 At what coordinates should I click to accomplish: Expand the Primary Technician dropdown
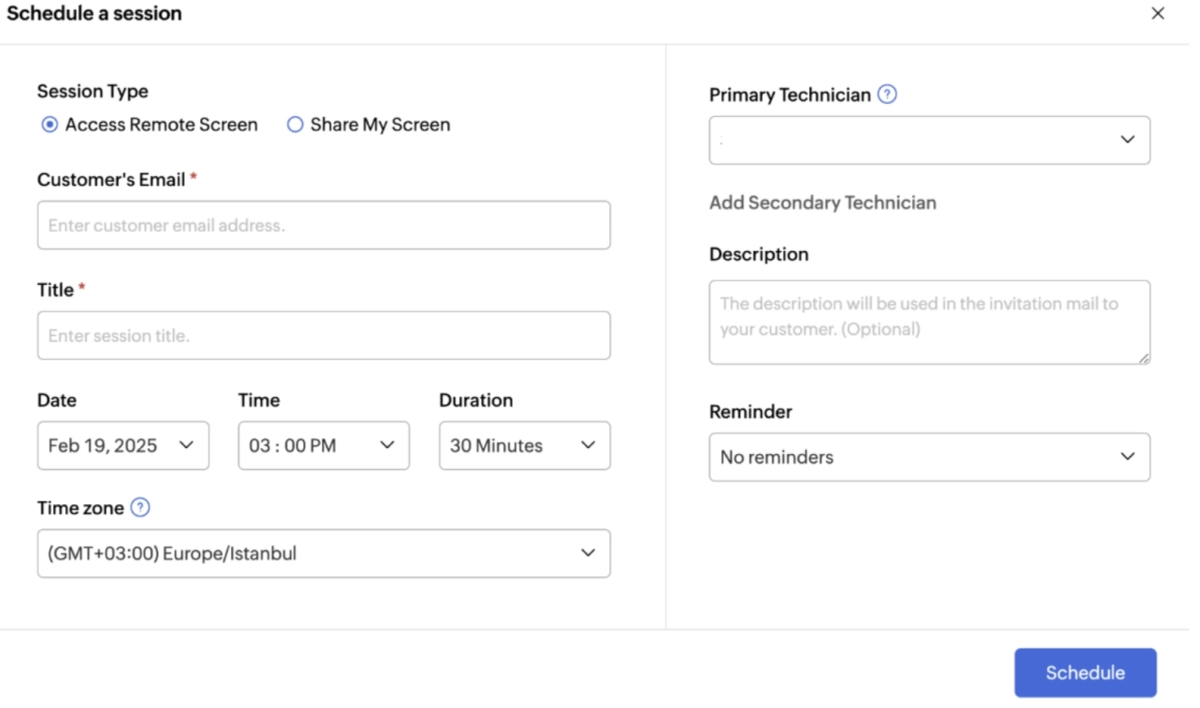[928, 139]
